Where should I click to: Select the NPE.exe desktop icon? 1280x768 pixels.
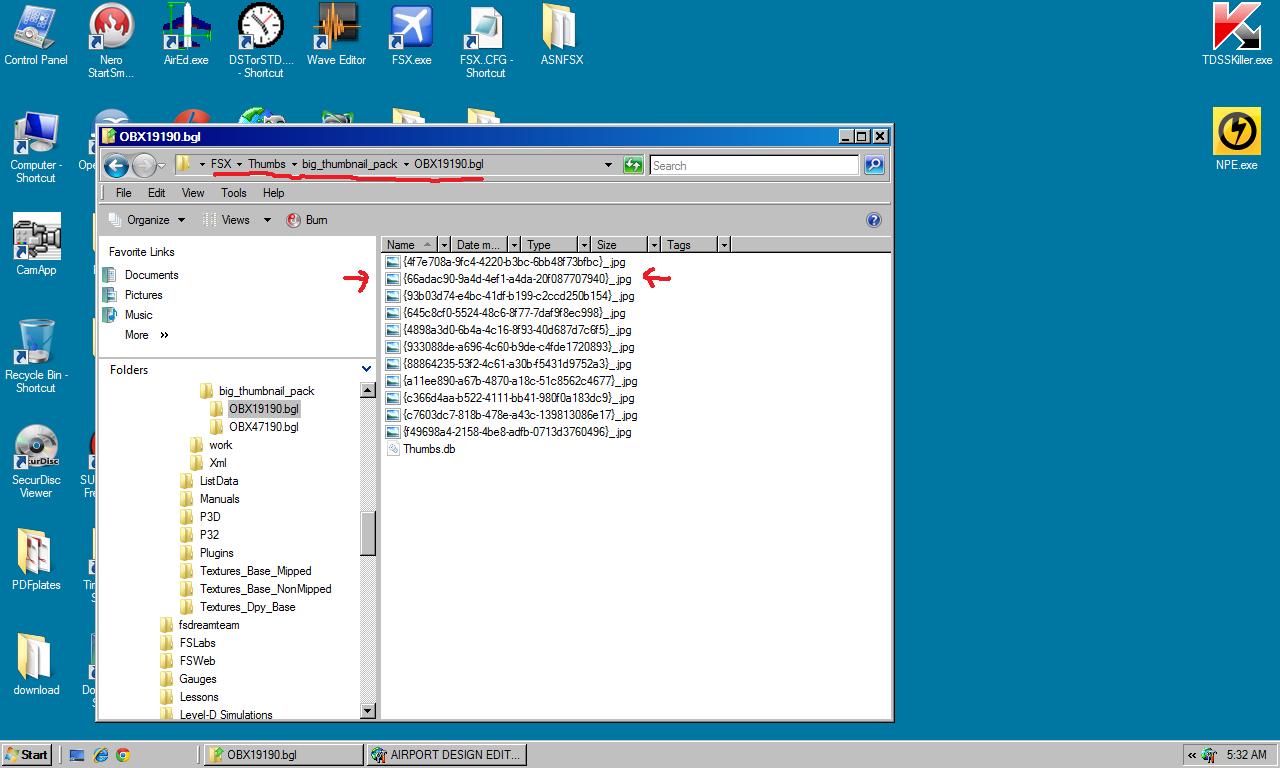click(x=1236, y=140)
